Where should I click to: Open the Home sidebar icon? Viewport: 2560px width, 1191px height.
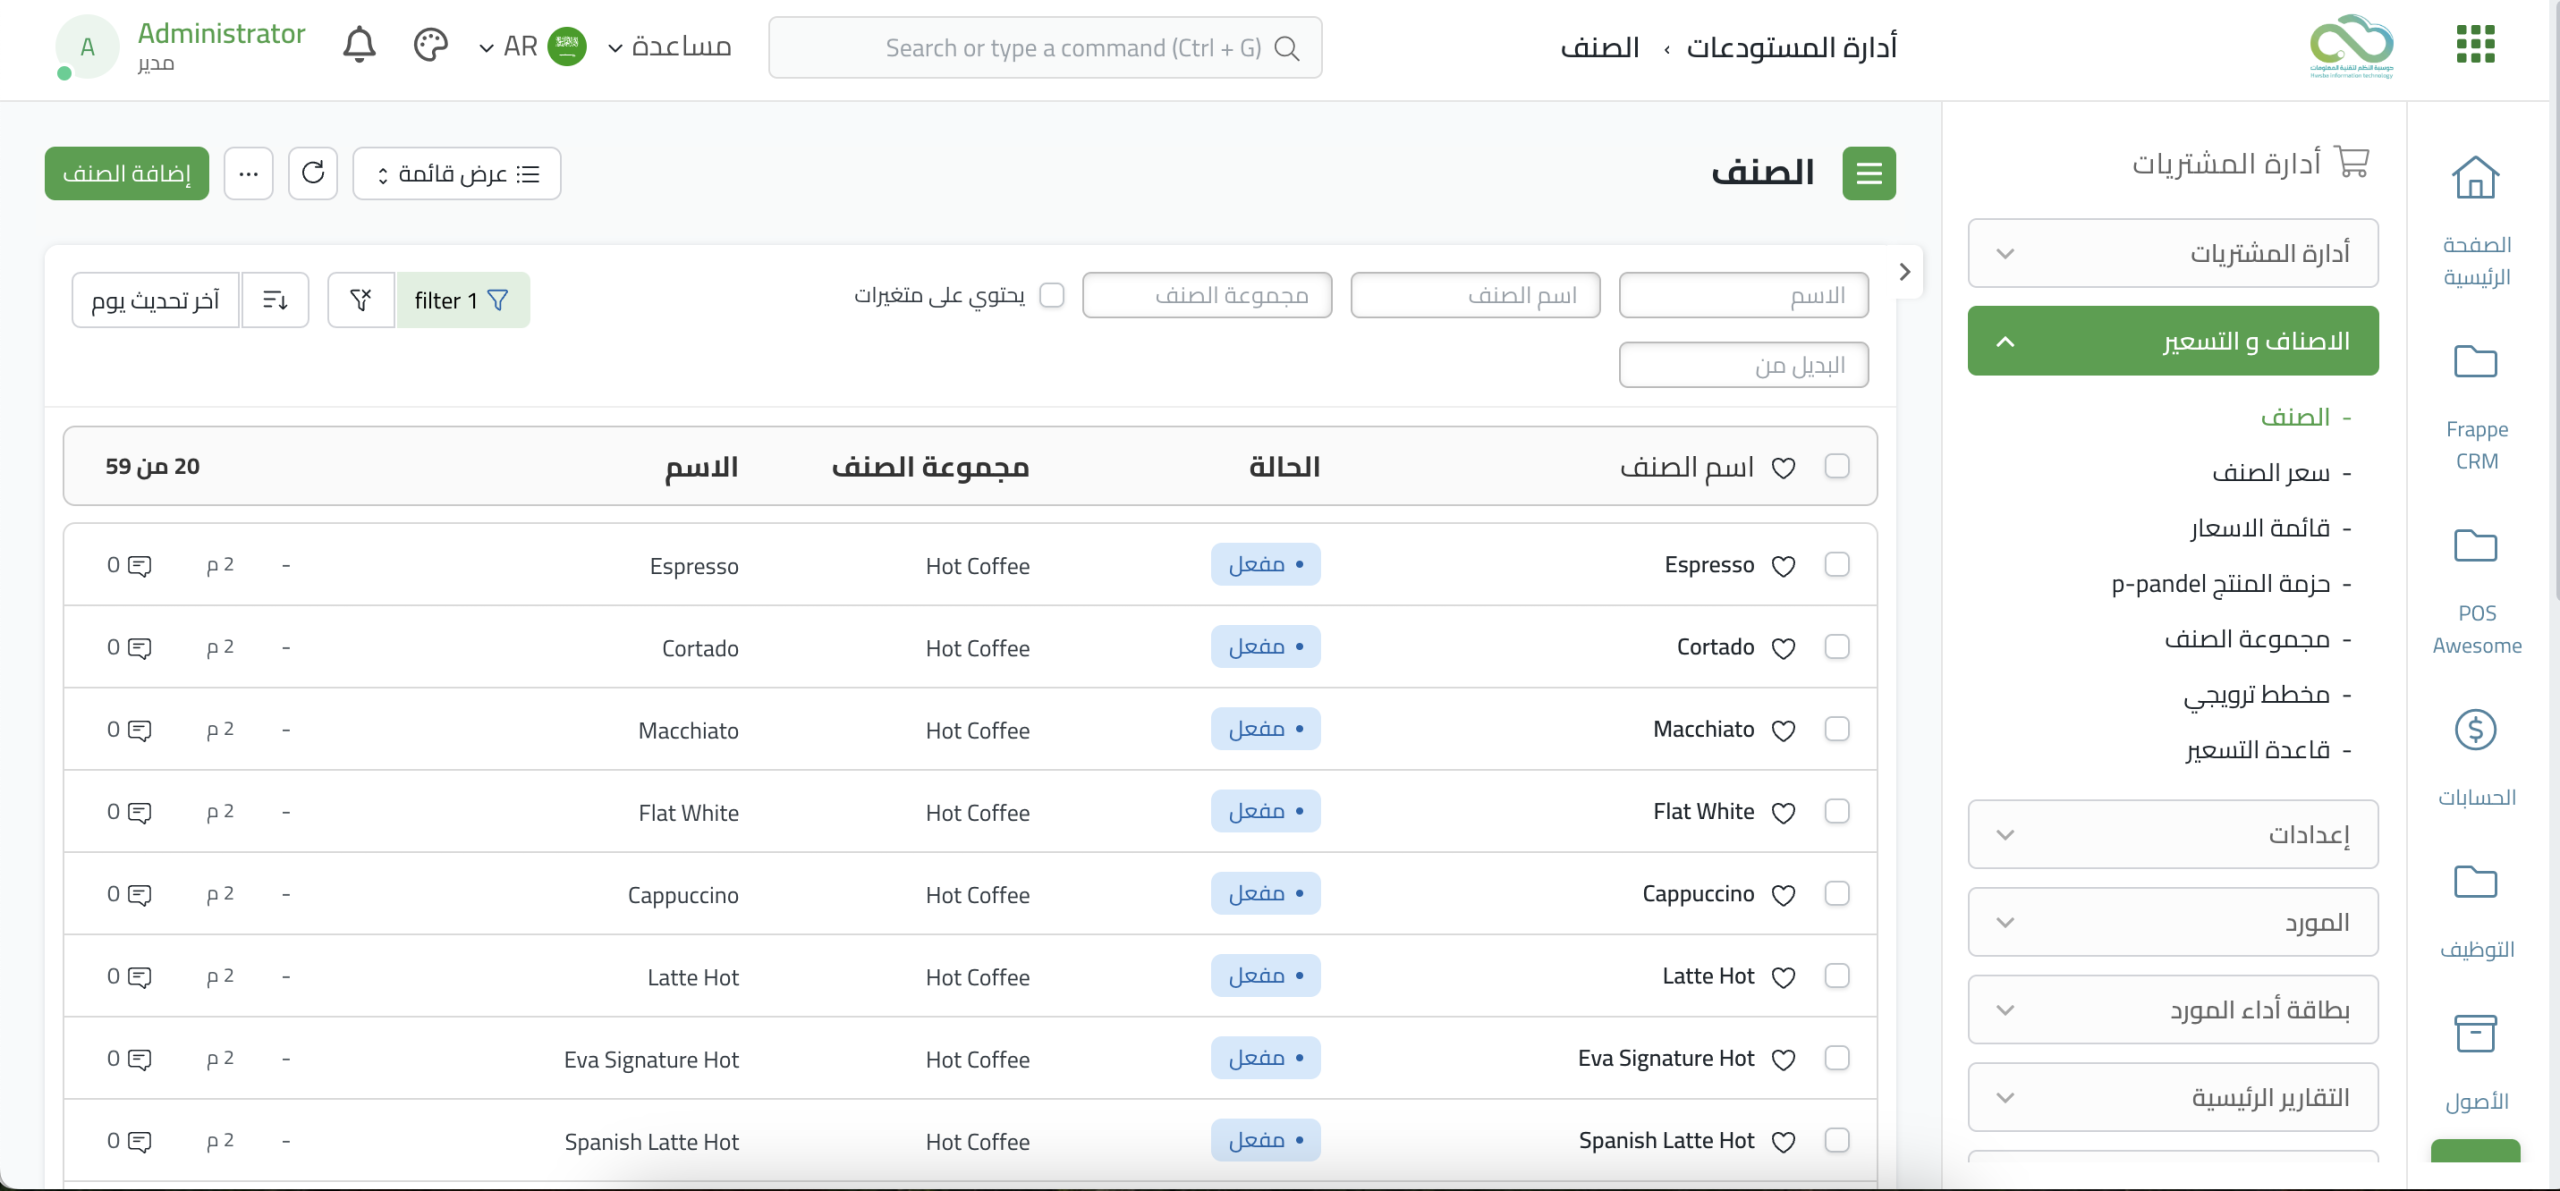pyautogui.click(x=2475, y=178)
